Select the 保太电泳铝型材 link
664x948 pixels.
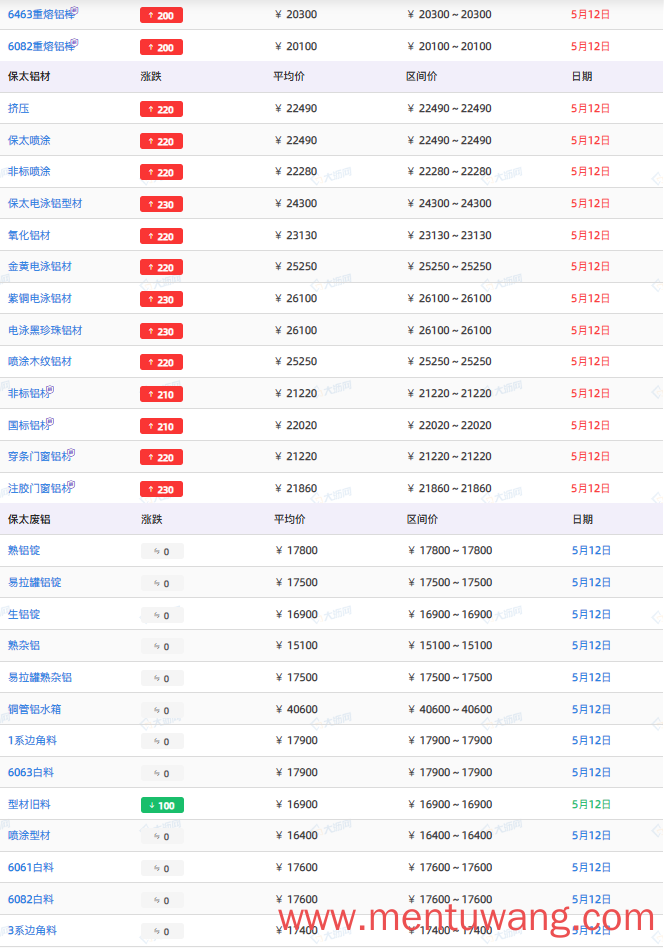click(x=45, y=204)
